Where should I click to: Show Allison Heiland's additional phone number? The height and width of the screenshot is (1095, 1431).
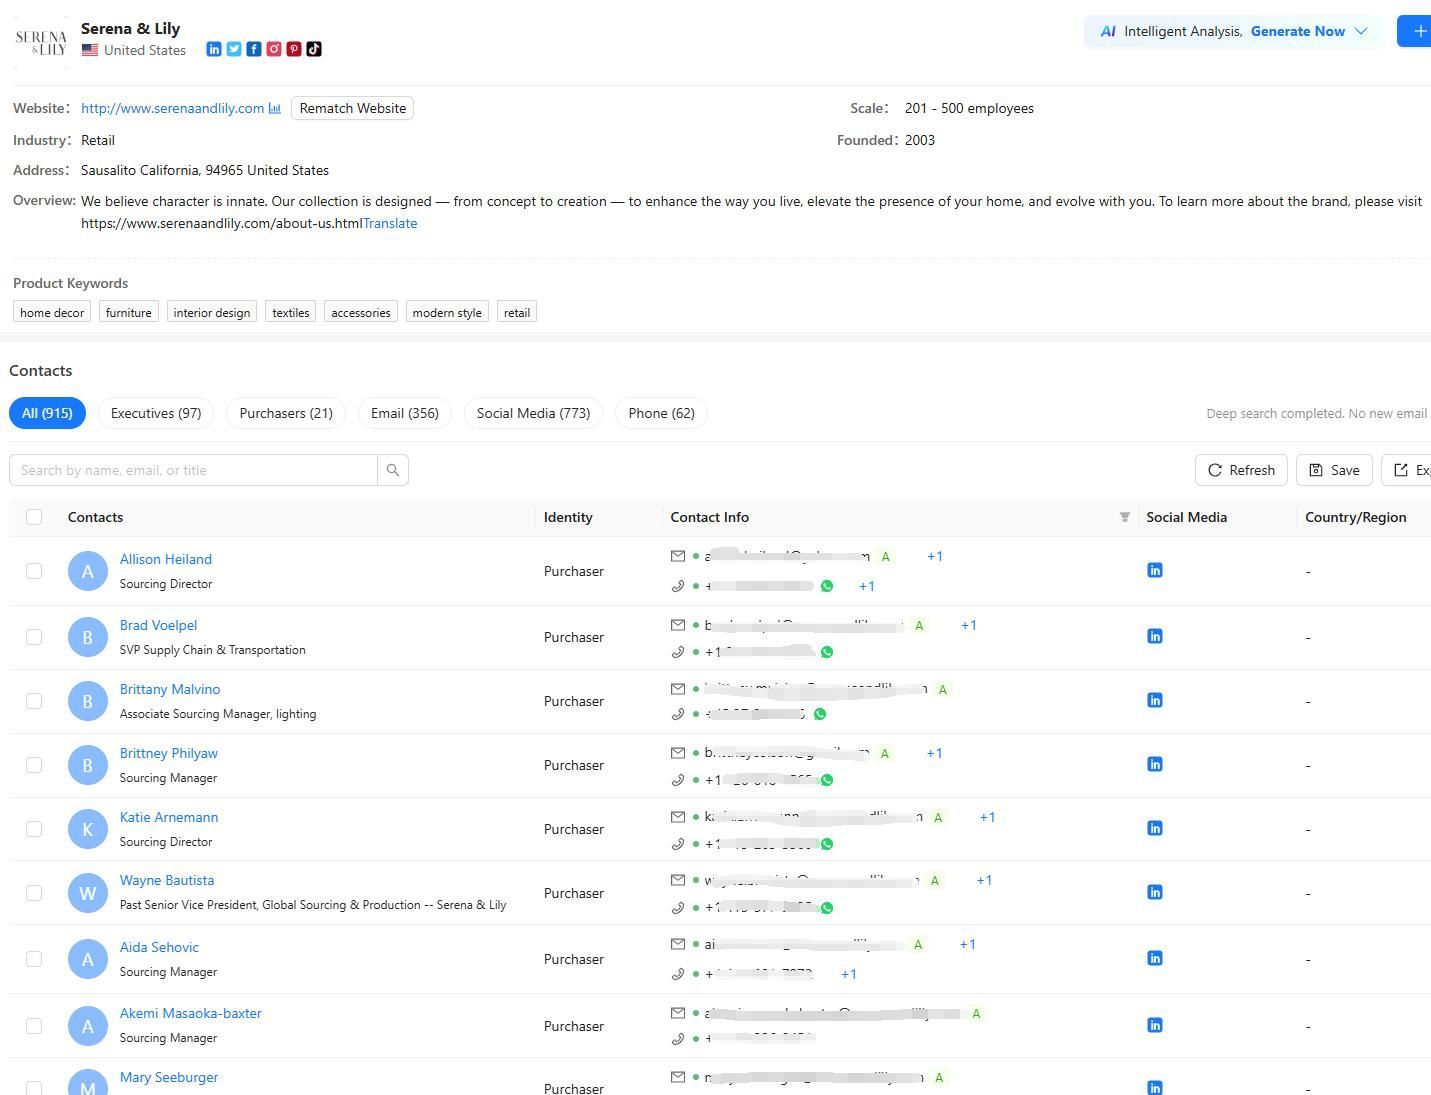867,586
